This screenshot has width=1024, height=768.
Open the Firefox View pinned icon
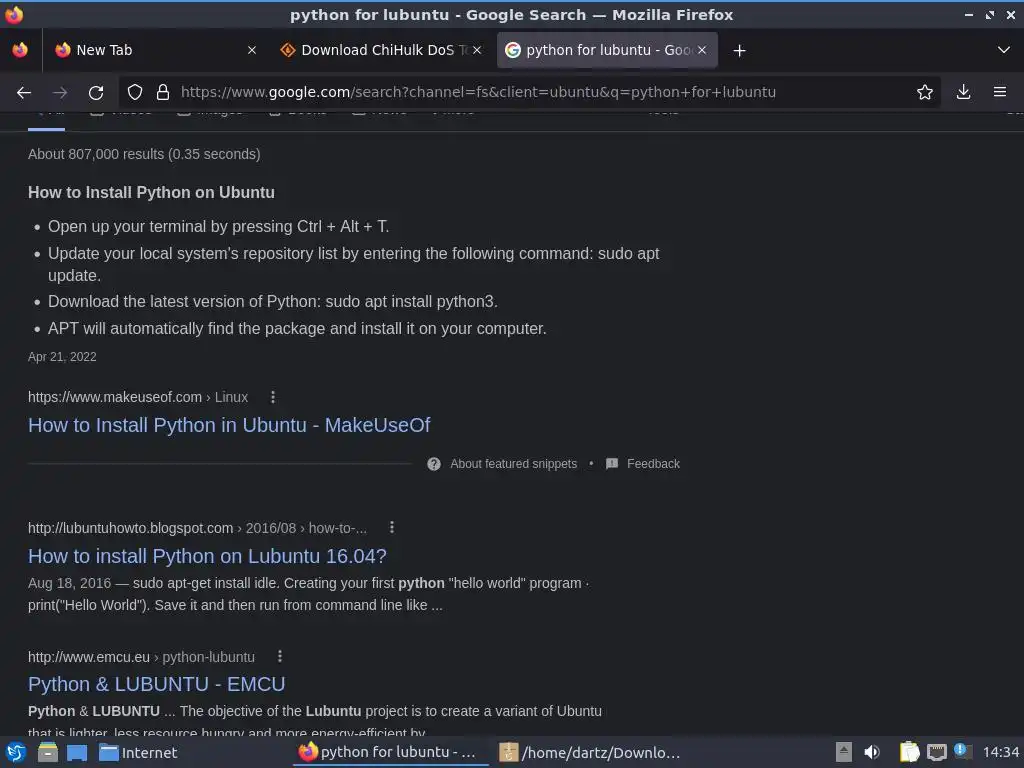click(20, 50)
